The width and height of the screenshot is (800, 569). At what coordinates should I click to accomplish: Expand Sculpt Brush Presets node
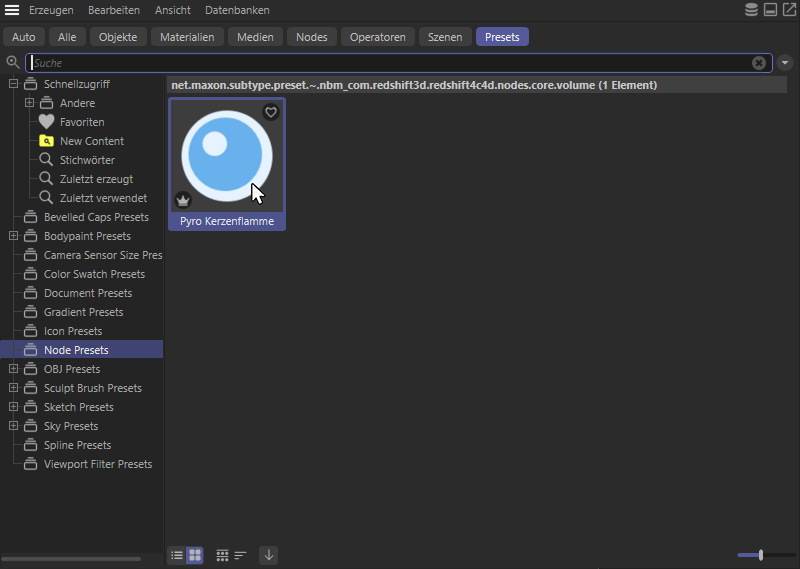14,388
